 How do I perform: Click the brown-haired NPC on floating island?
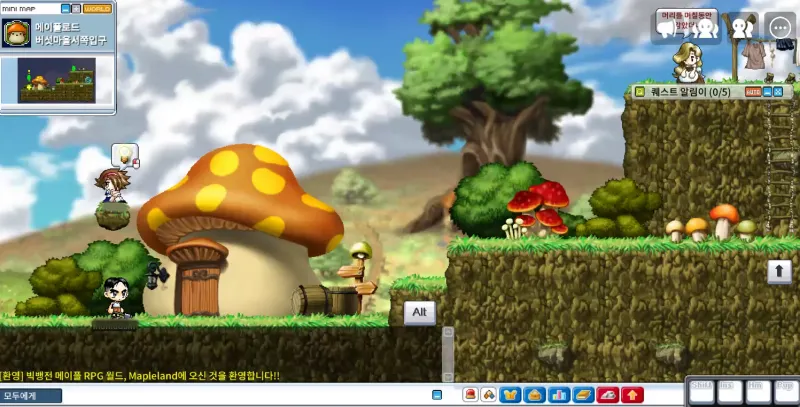pos(113,186)
